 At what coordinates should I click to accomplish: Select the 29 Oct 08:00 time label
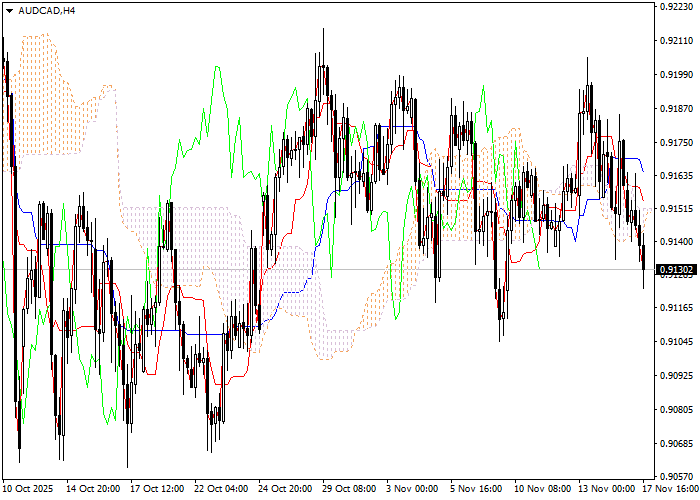[350, 489]
